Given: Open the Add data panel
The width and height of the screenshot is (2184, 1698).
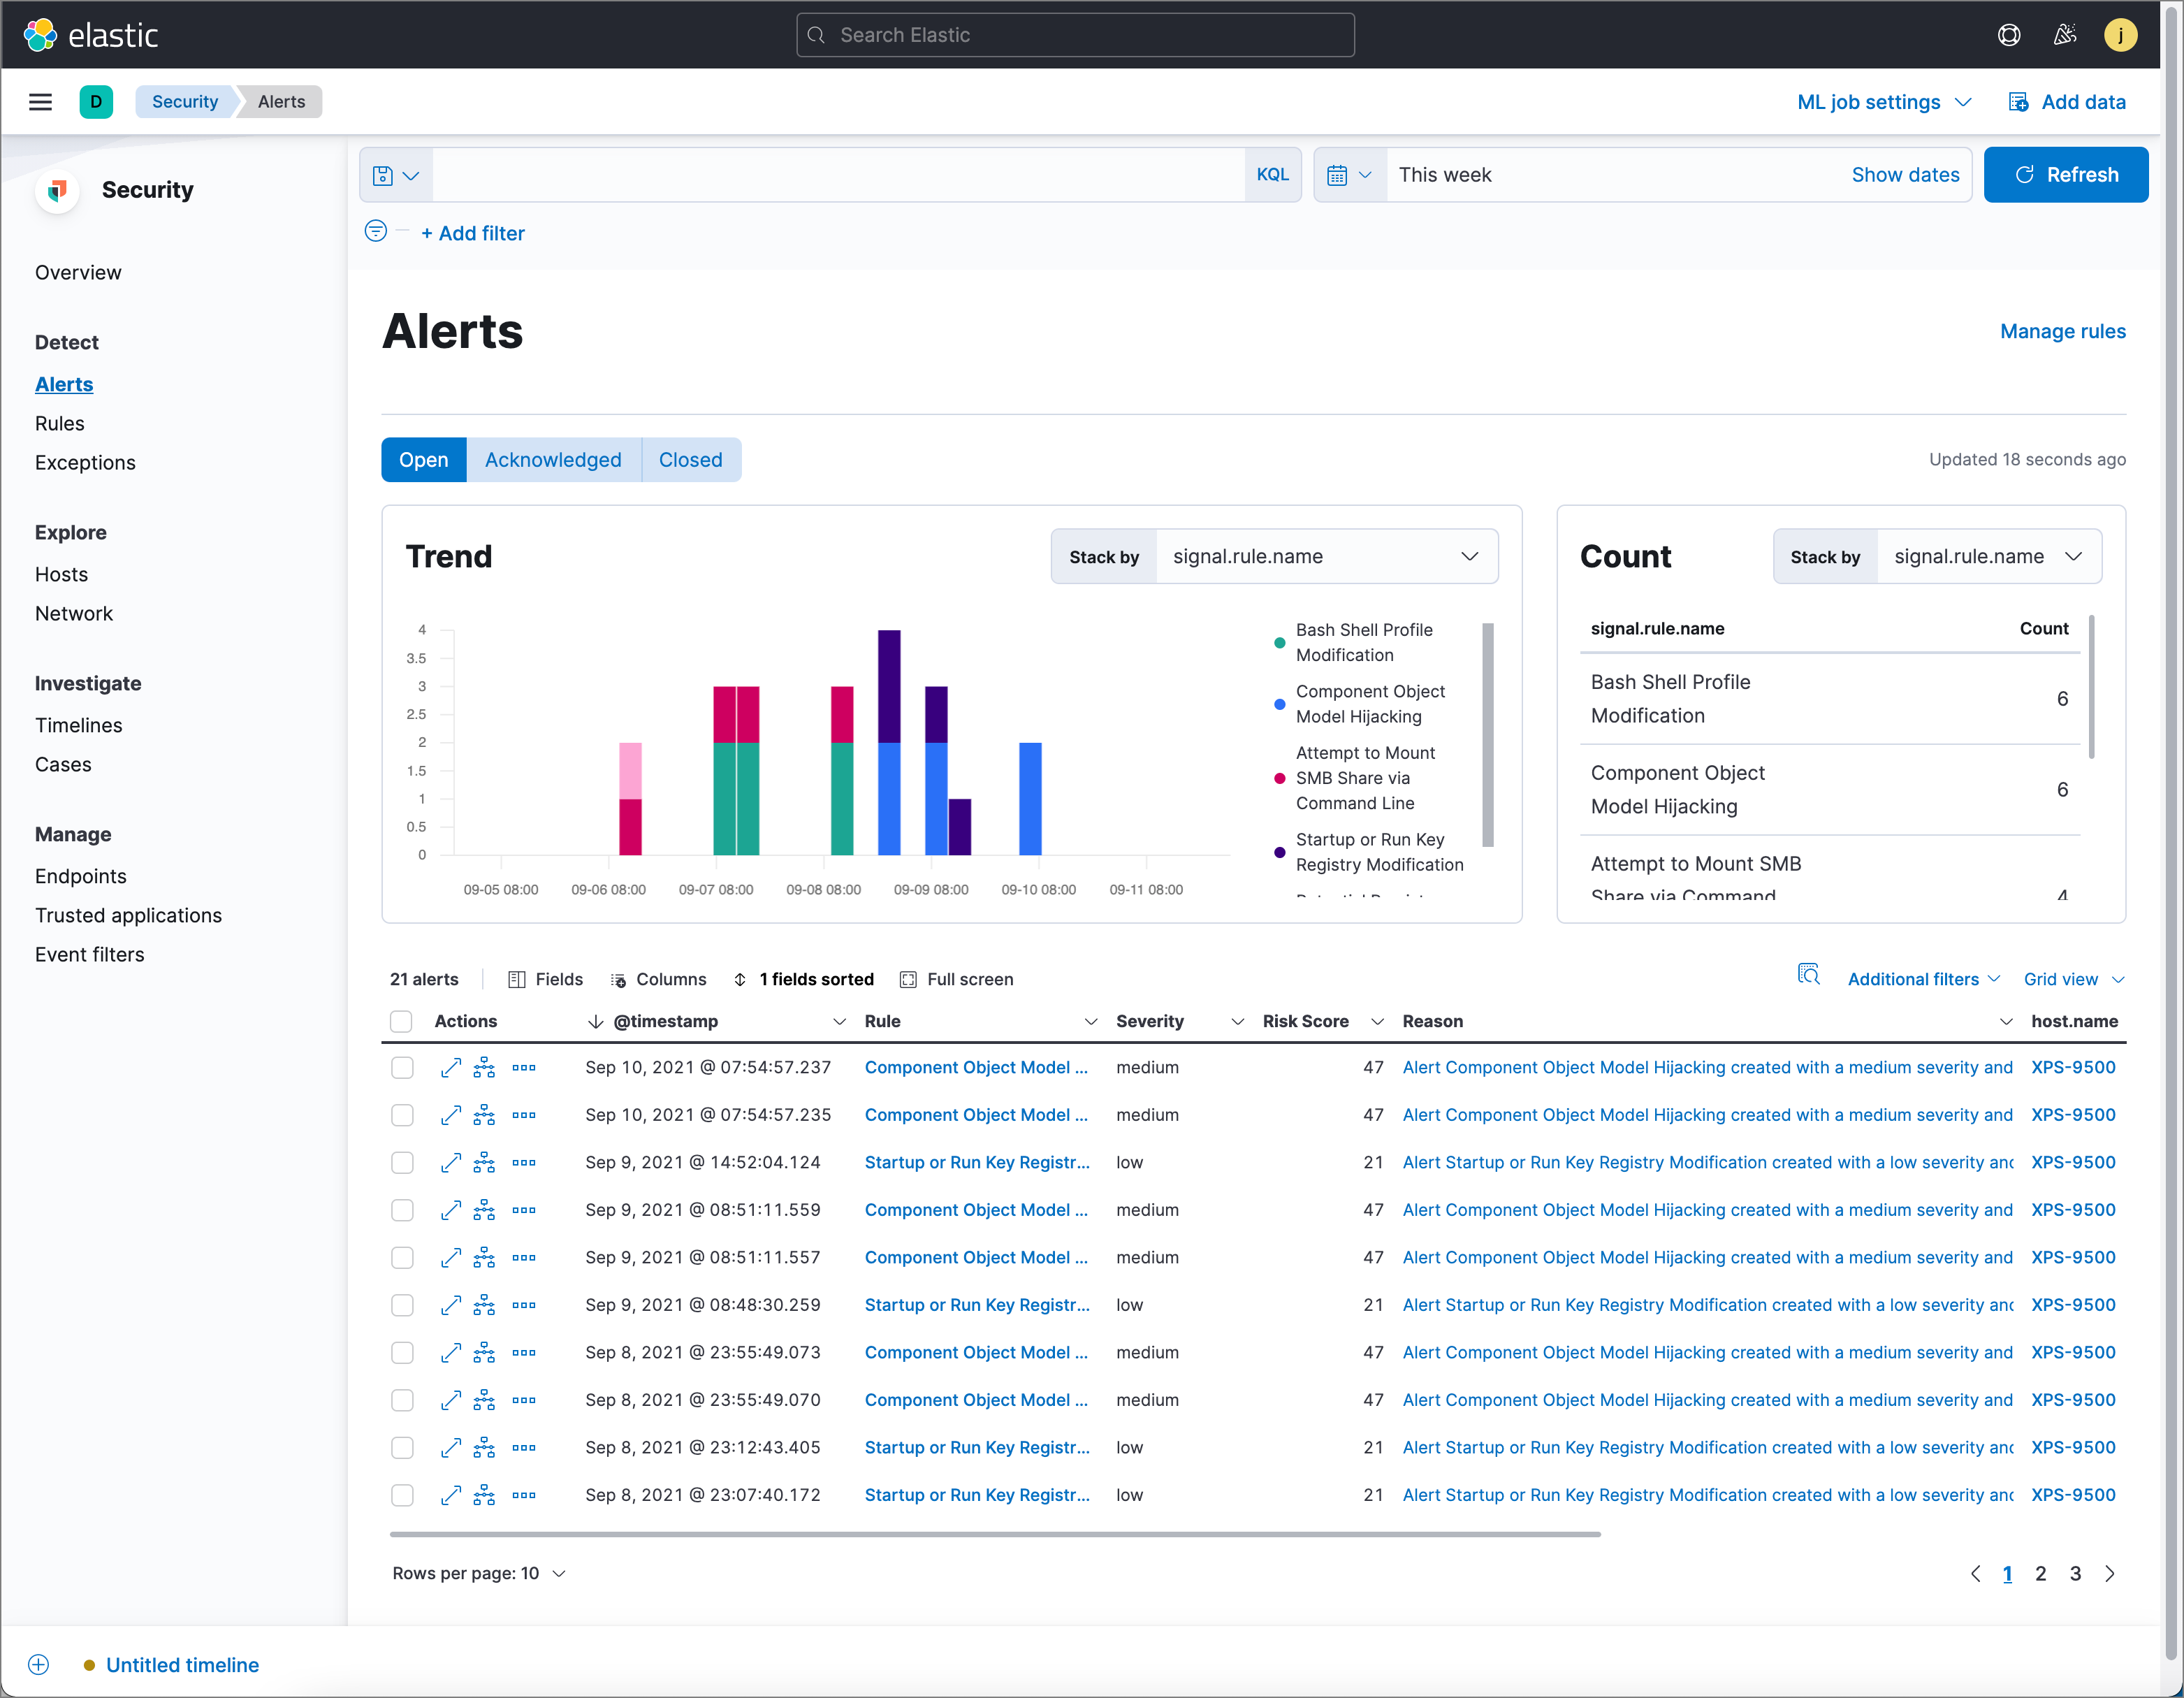Looking at the screenshot, I should pos(2063,101).
